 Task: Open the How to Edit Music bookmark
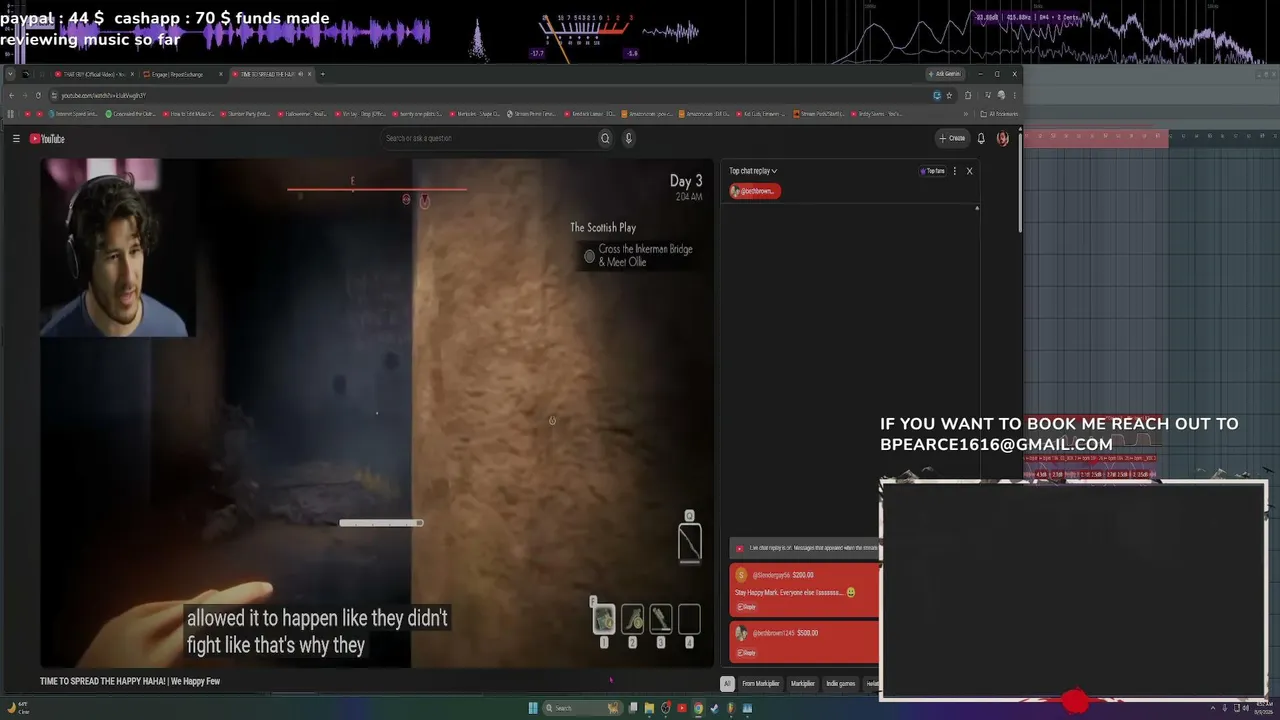[x=189, y=114]
